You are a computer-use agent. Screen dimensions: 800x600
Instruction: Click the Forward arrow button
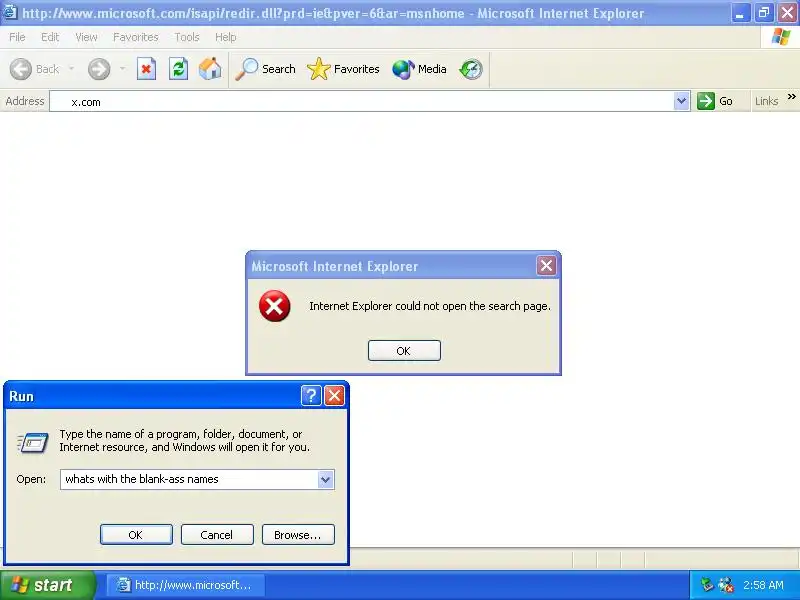98,69
